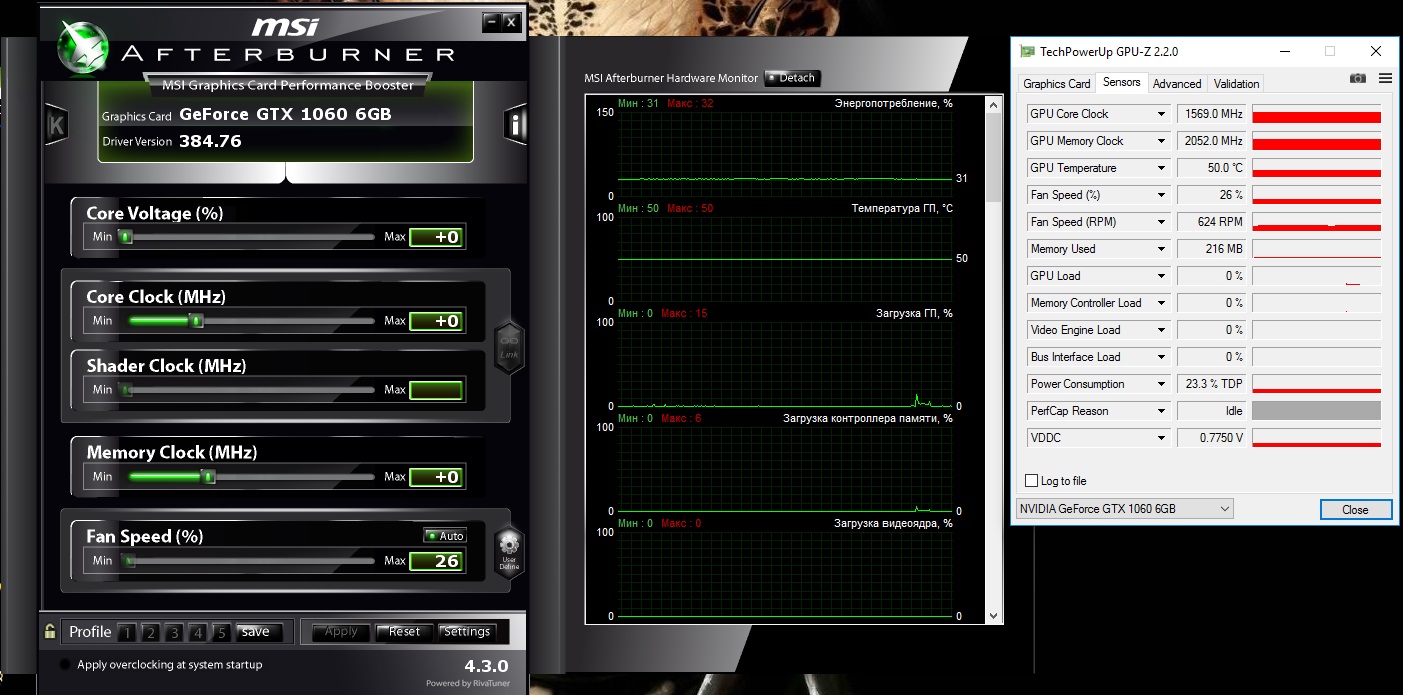Open the Validation tab in GPU-Z
The width and height of the screenshot is (1403, 695).
(x=1237, y=84)
